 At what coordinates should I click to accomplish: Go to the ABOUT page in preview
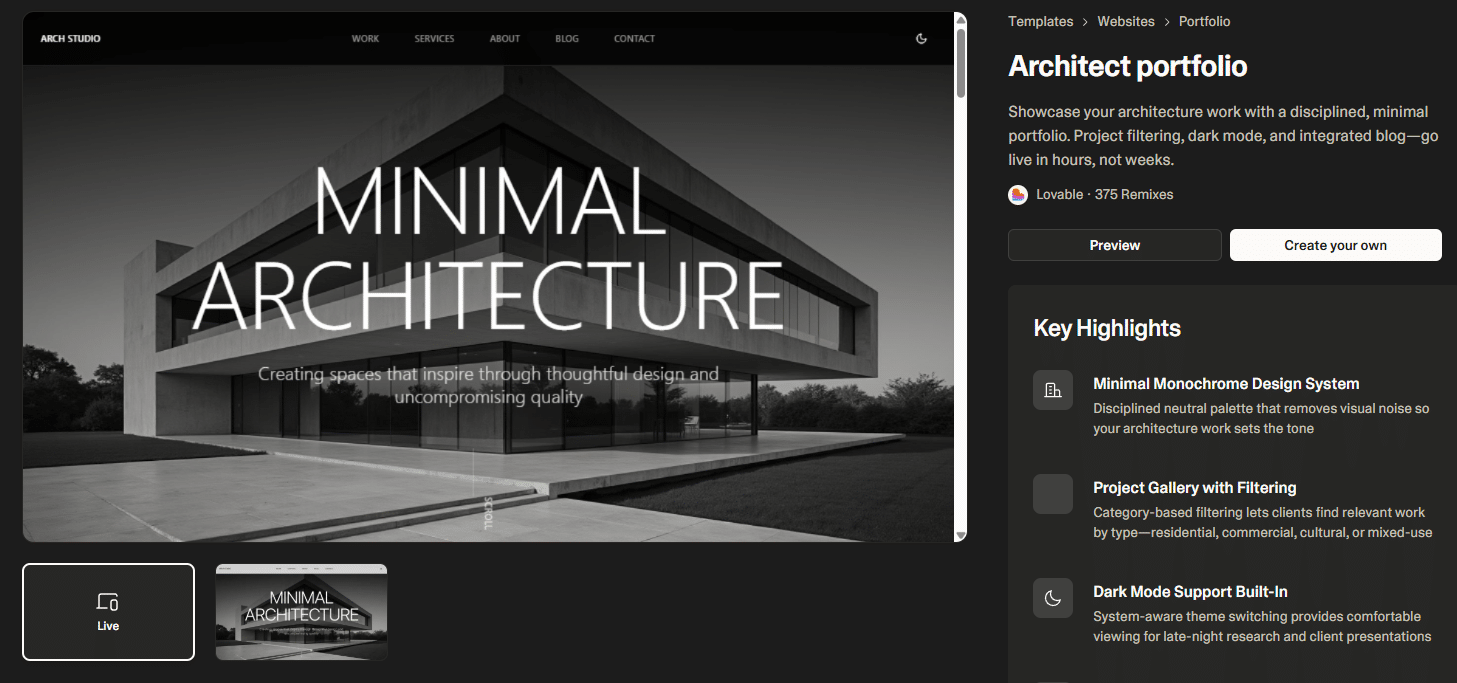504,39
